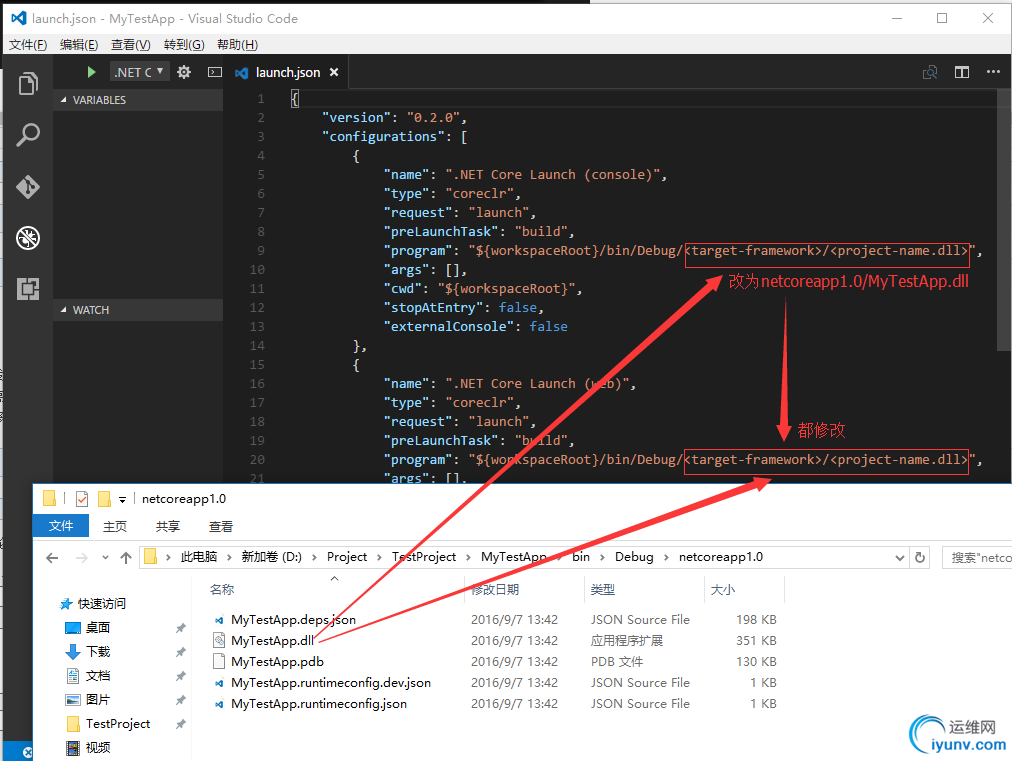The height and width of the screenshot is (761, 1012).
Task: Open the debug configuration dropdown .NET C
Action: point(139,72)
